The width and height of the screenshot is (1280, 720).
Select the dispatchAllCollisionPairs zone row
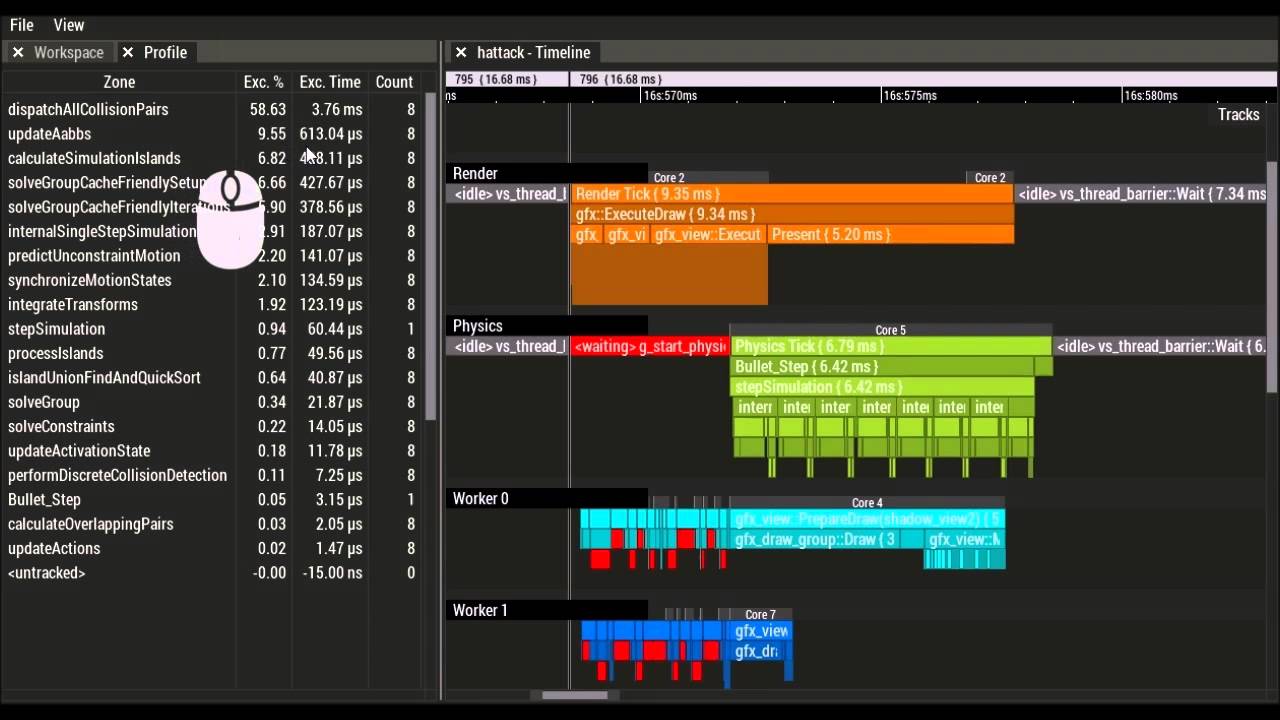212,110
